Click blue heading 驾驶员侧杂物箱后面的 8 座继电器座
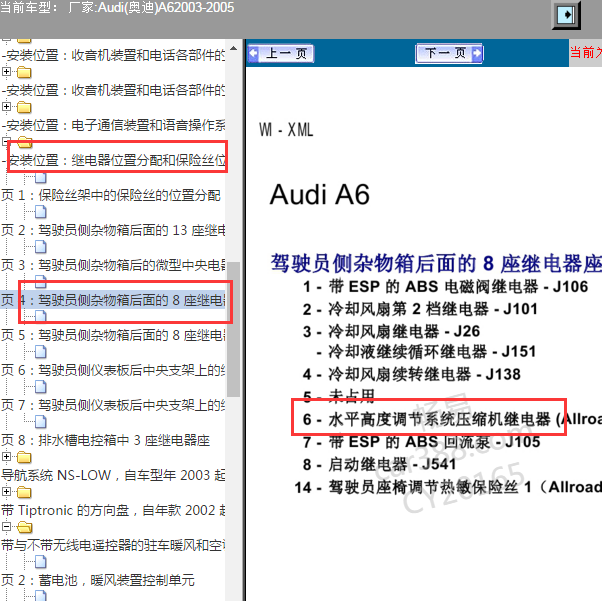The height and width of the screenshot is (601, 602). [x=436, y=263]
